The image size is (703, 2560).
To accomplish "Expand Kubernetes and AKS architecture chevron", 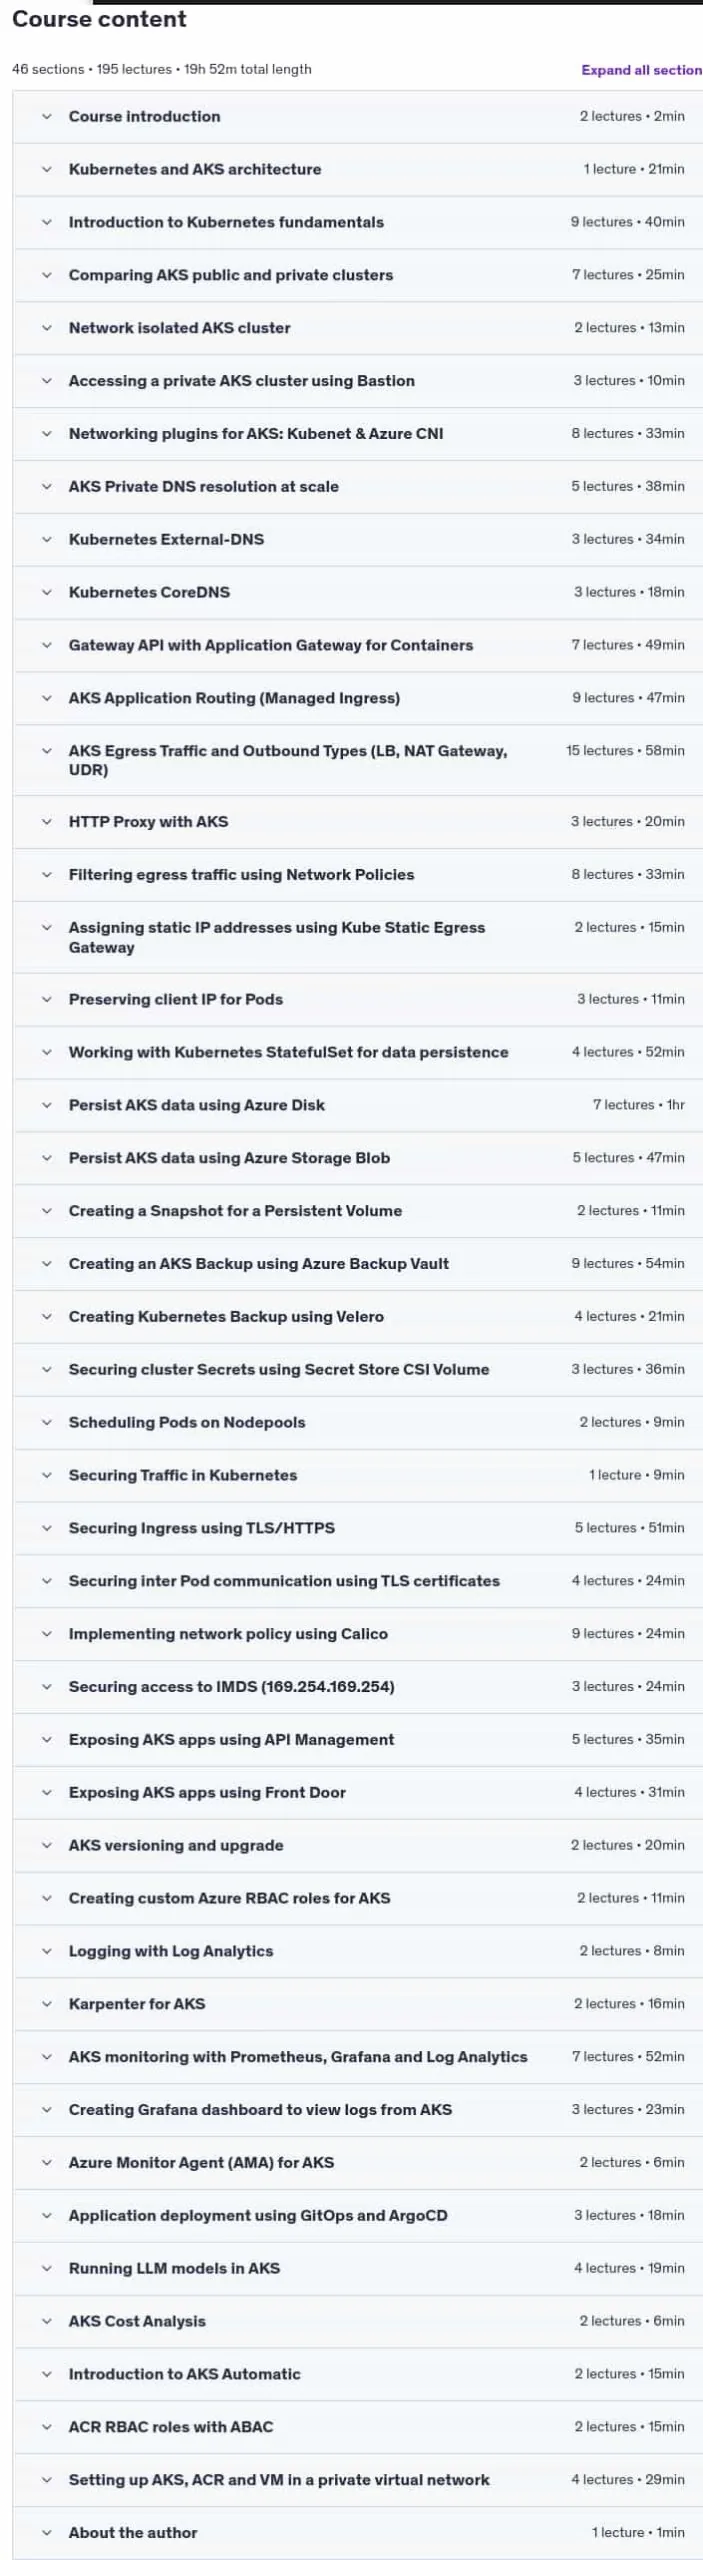I will [x=46, y=169].
